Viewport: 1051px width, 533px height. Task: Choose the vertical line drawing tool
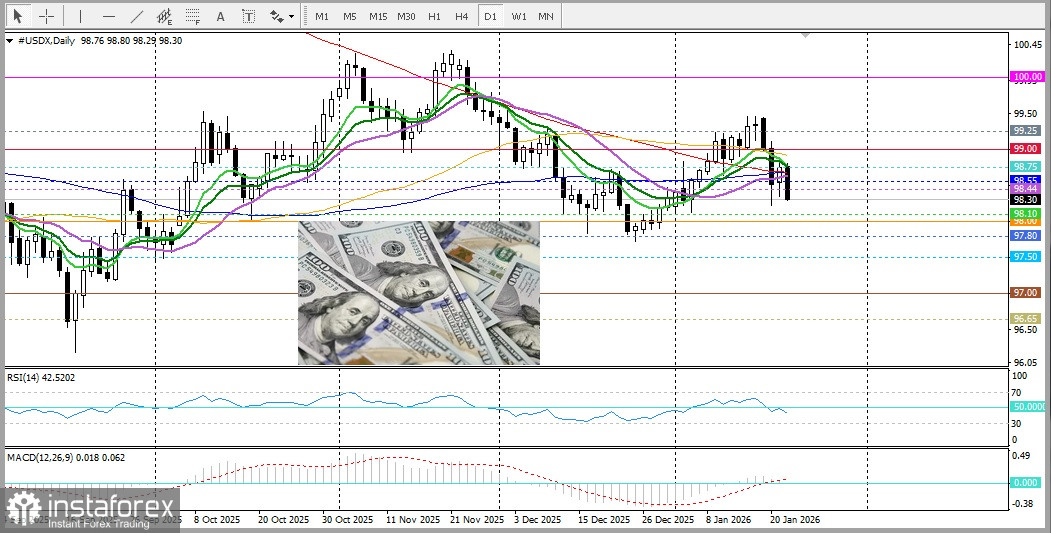point(80,16)
